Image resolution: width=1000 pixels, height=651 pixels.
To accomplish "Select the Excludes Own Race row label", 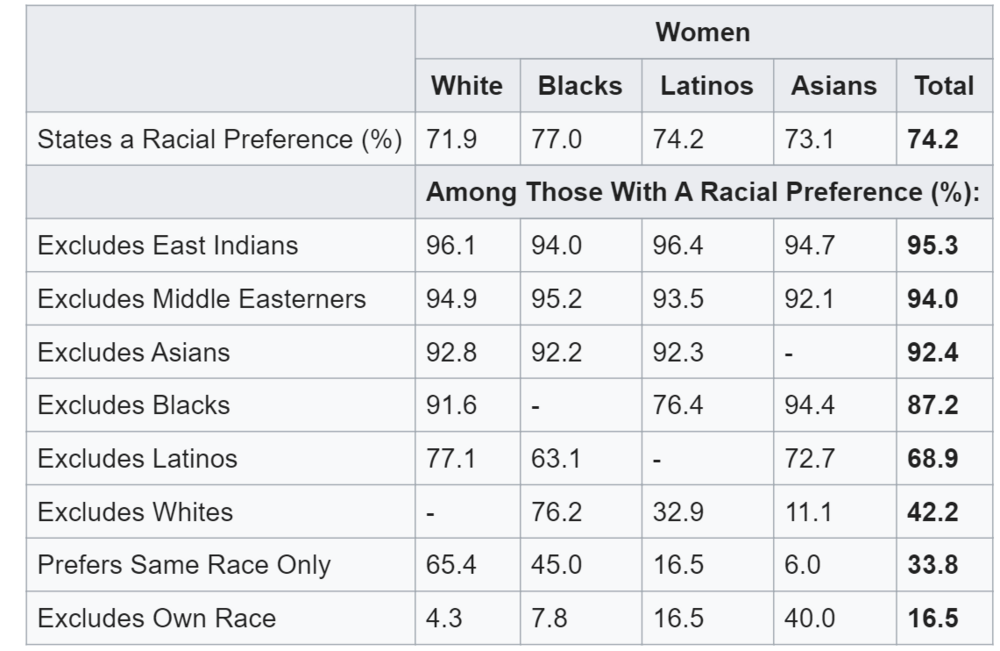I will point(156,618).
